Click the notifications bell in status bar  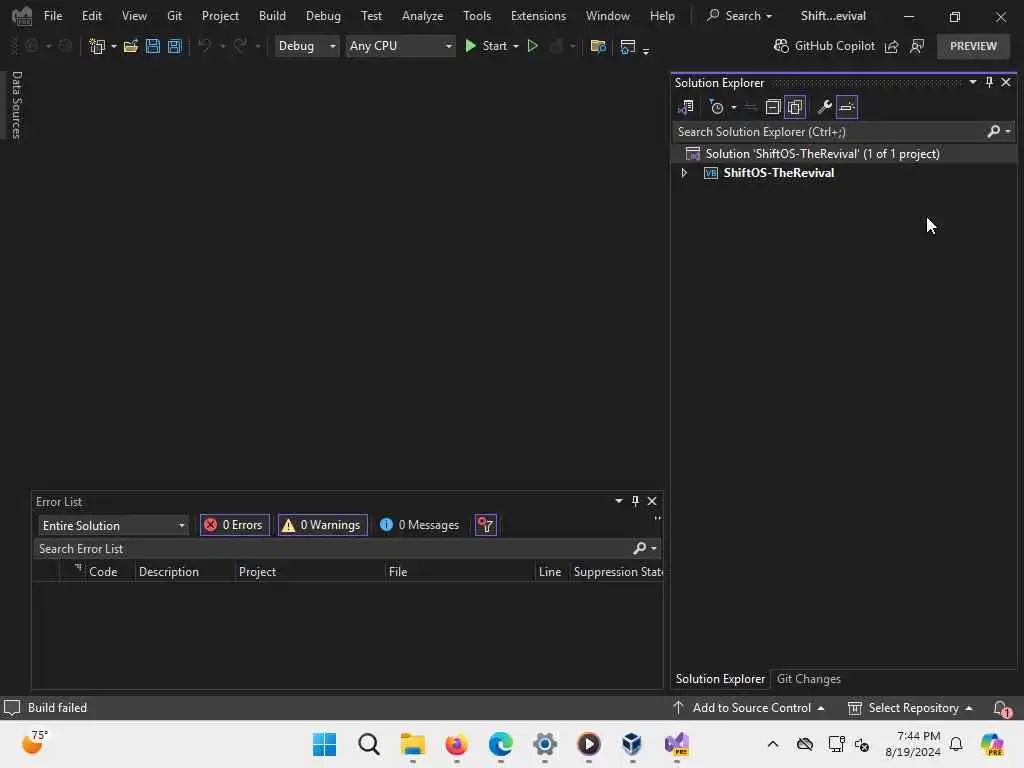pos(1001,708)
